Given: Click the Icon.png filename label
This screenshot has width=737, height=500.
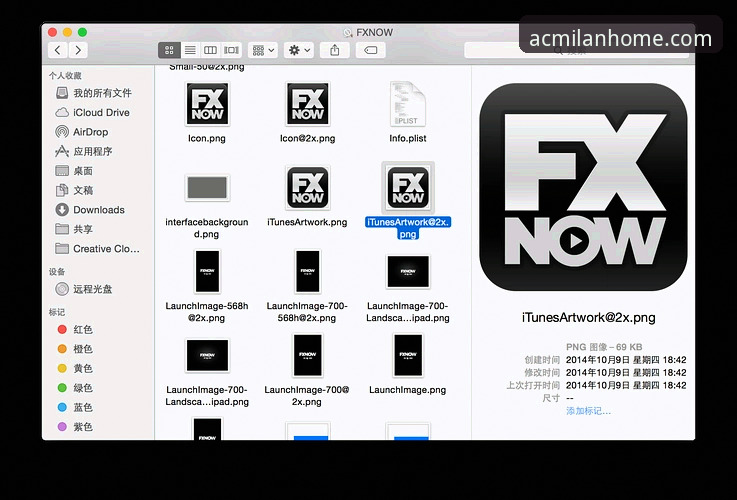Looking at the screenshot, I should (x=207, y=138).
